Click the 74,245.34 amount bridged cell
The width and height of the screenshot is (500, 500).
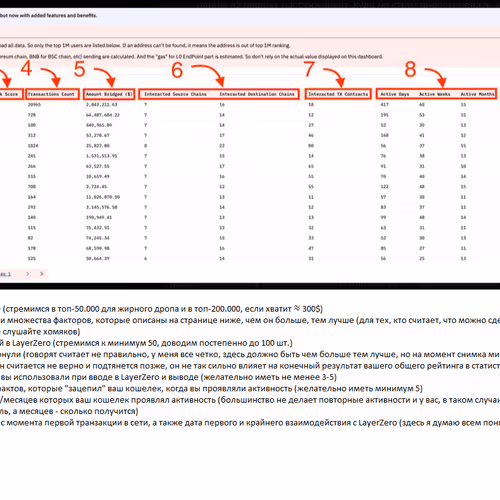[x=98, y=238]
